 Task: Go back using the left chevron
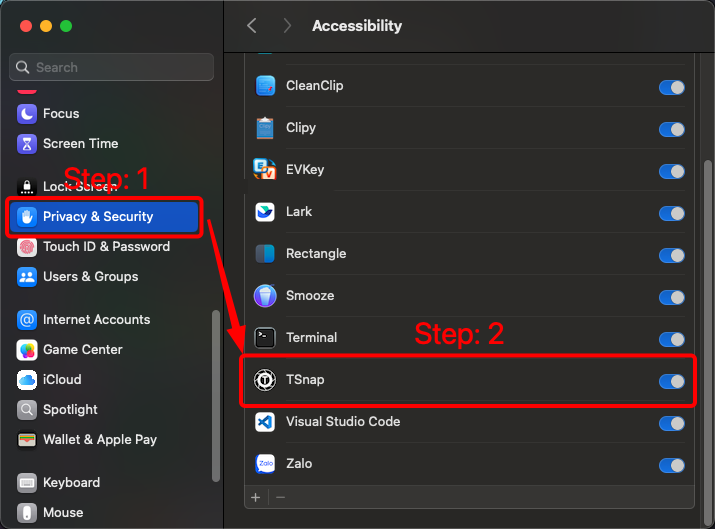click(x=252, y=26)
